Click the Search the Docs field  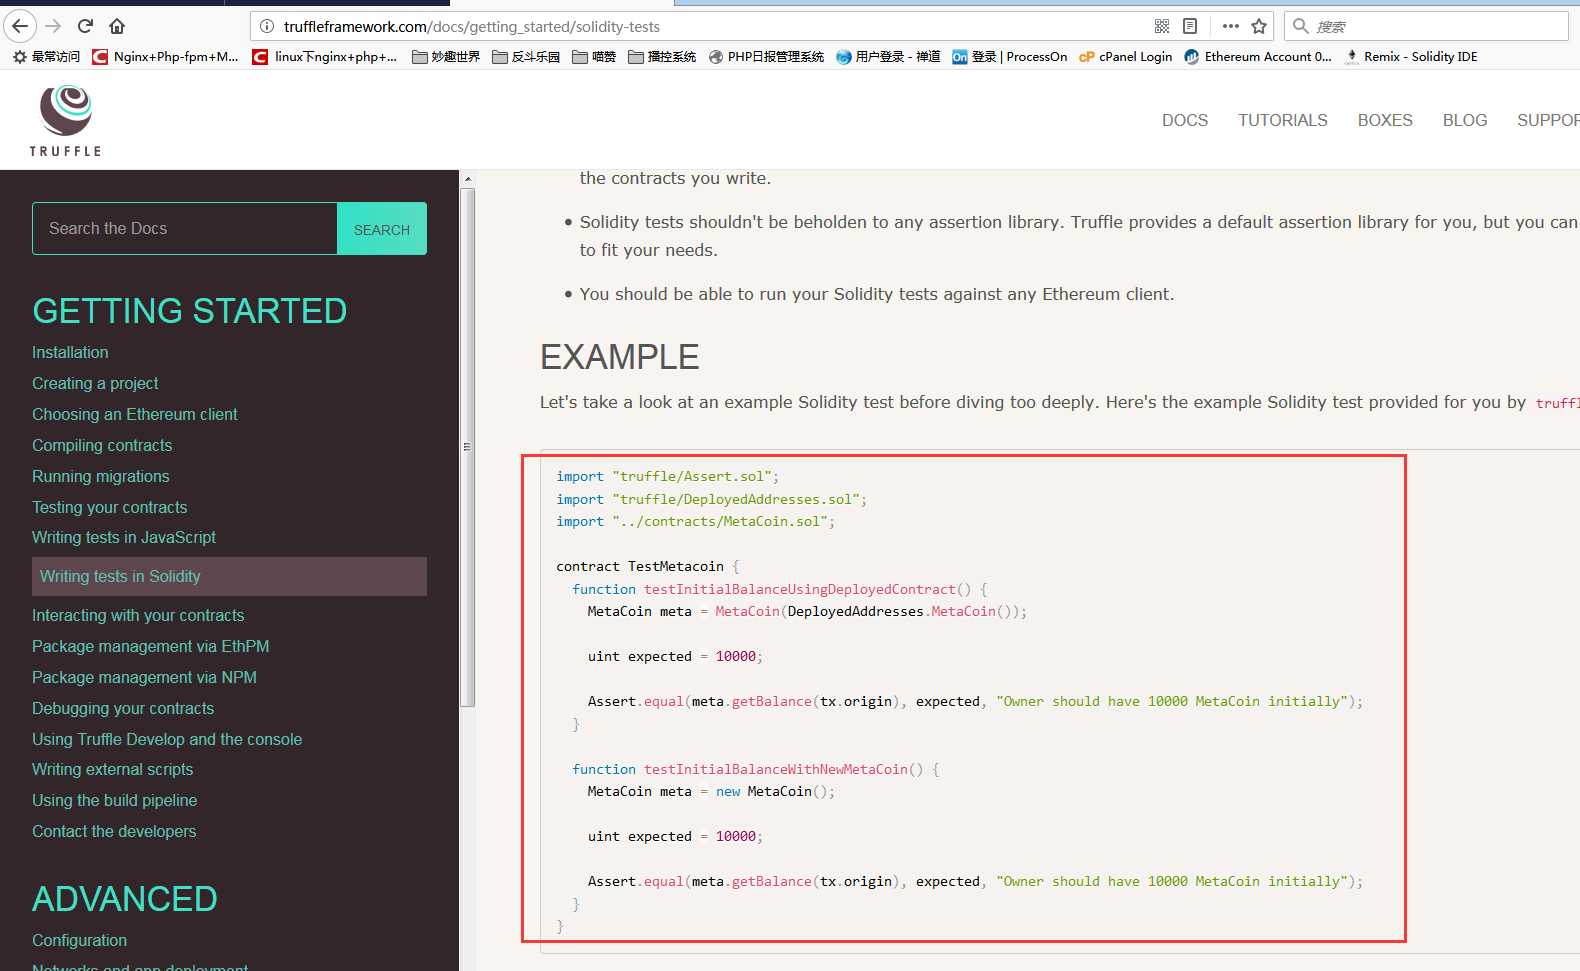click(x=185, y=228)
